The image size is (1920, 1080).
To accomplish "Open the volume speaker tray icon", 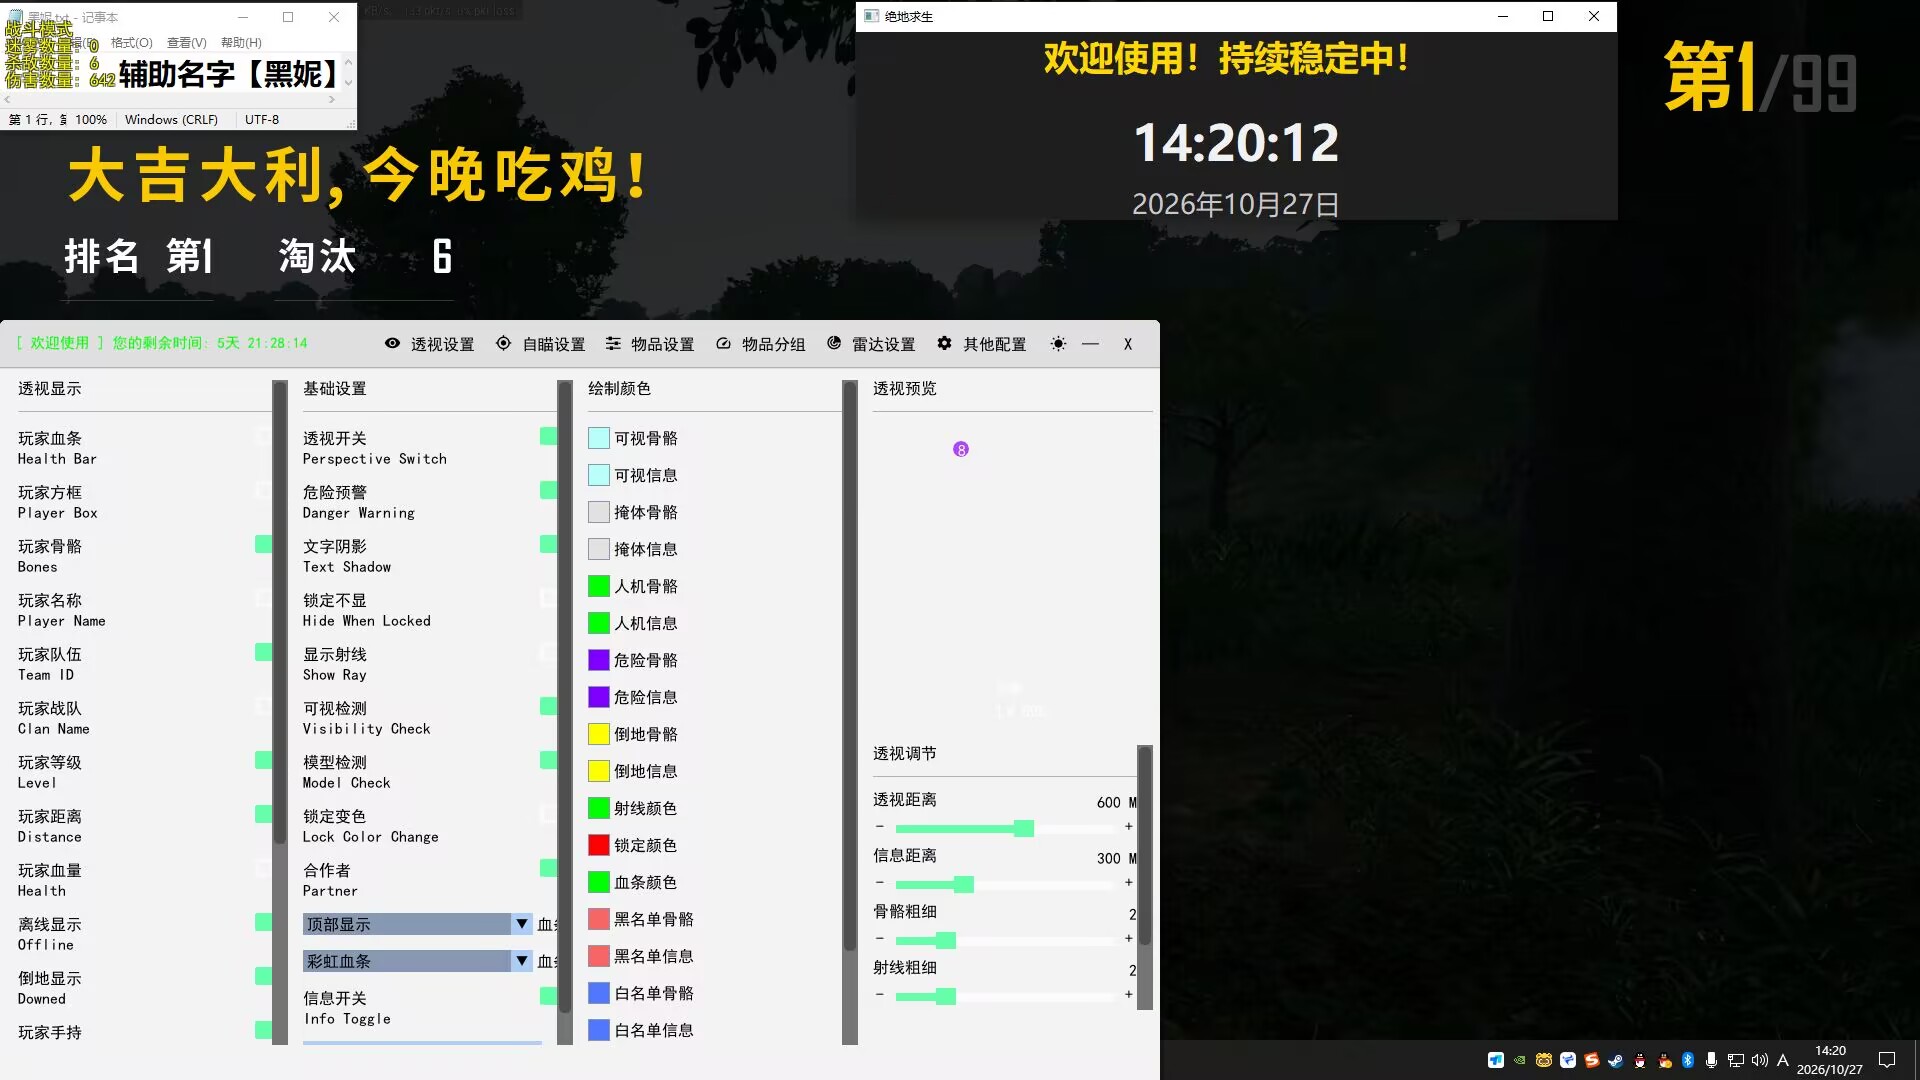I will (1760, 1060).
